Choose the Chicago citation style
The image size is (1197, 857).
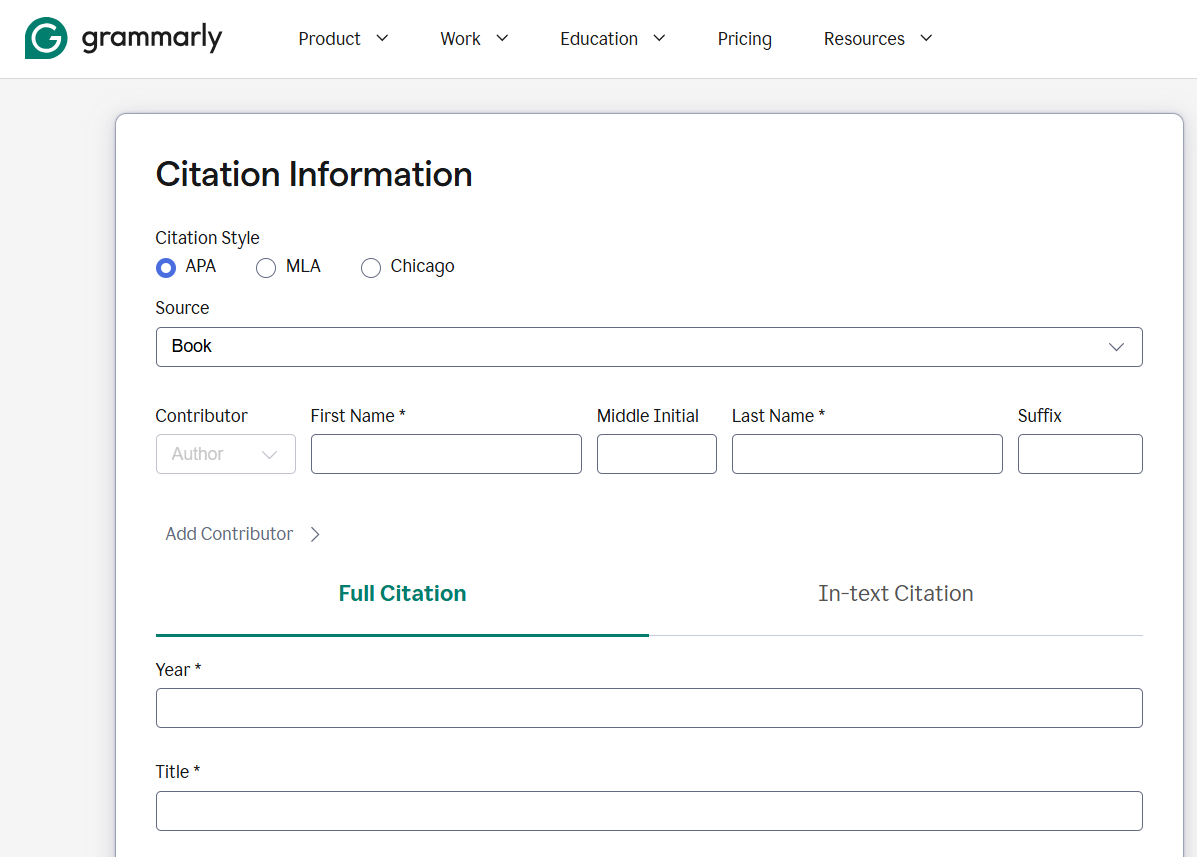click(x=371, y=268)
